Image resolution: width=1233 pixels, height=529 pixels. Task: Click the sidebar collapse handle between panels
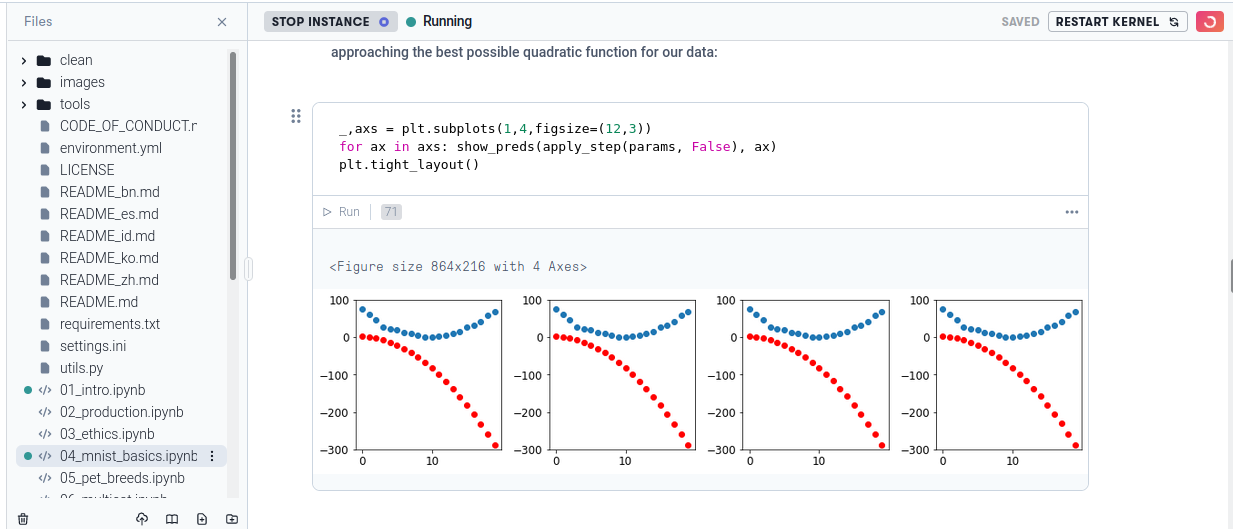[248, 268]
